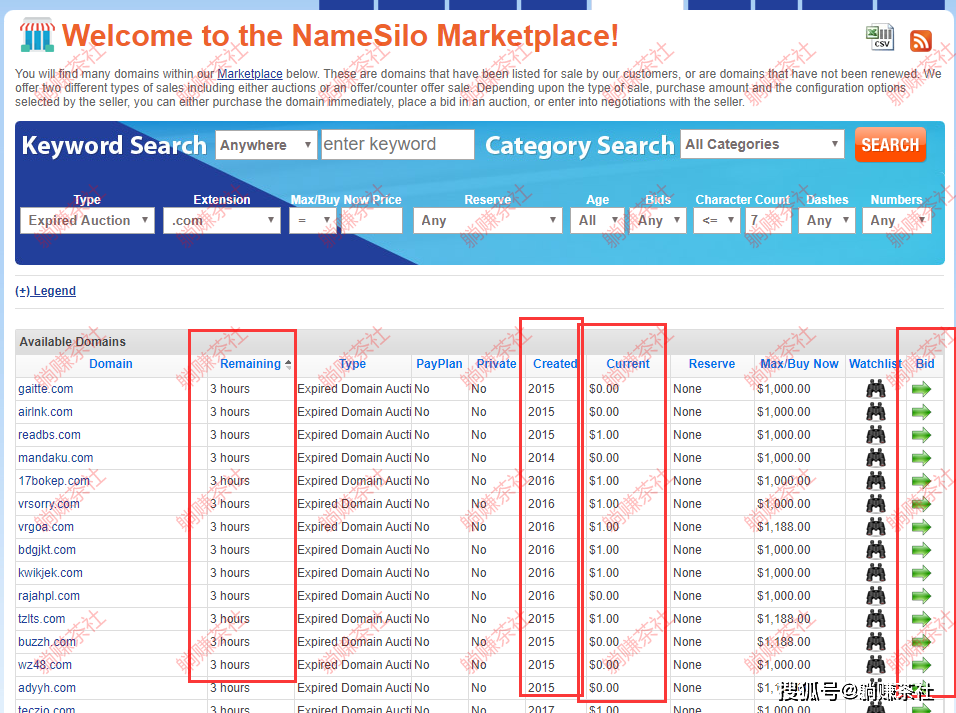
Task: Open the Type dropdown showing Expired Auction
Action: coord(87,220)
